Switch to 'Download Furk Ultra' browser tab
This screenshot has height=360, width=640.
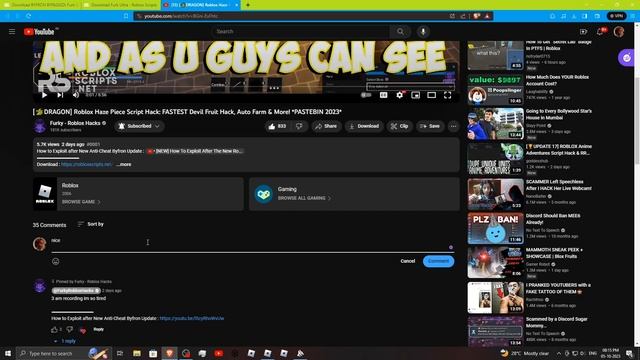[x=120, y=5]
